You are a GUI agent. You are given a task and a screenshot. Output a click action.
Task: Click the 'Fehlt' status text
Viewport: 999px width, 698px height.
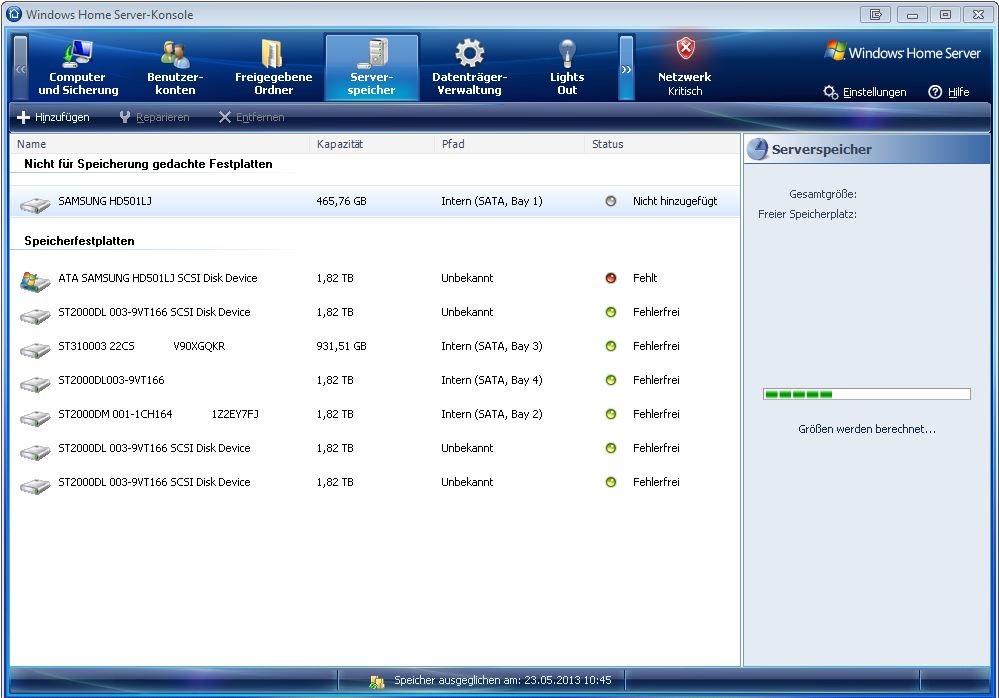pyautogui.click(x=645, y=278)
